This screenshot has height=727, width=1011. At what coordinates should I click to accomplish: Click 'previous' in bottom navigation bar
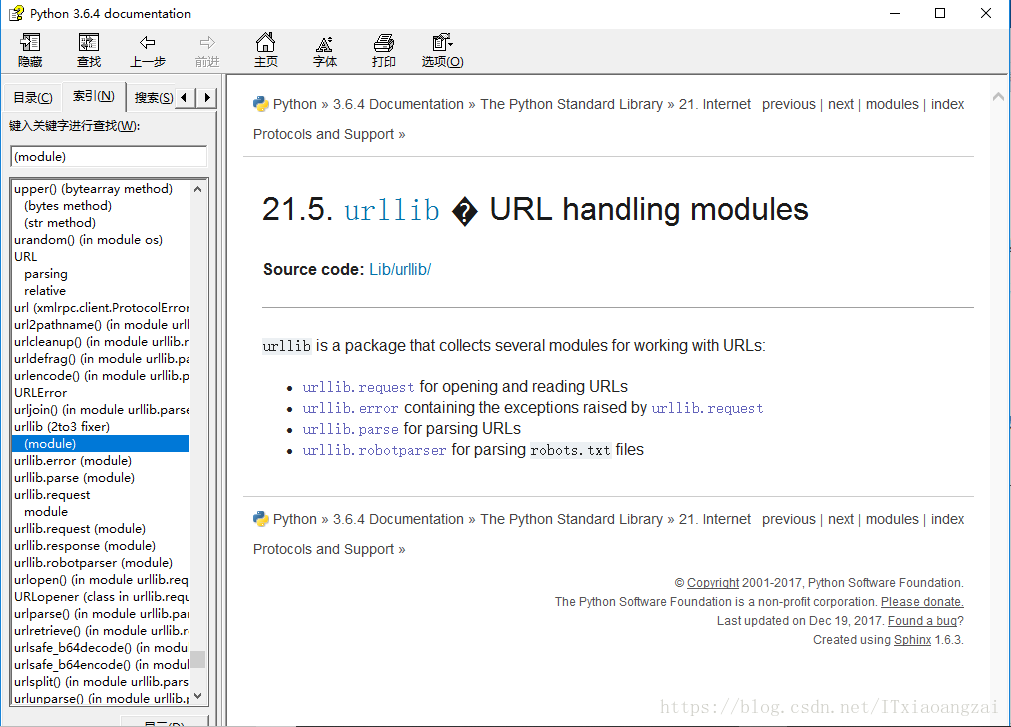coord(789,519)
